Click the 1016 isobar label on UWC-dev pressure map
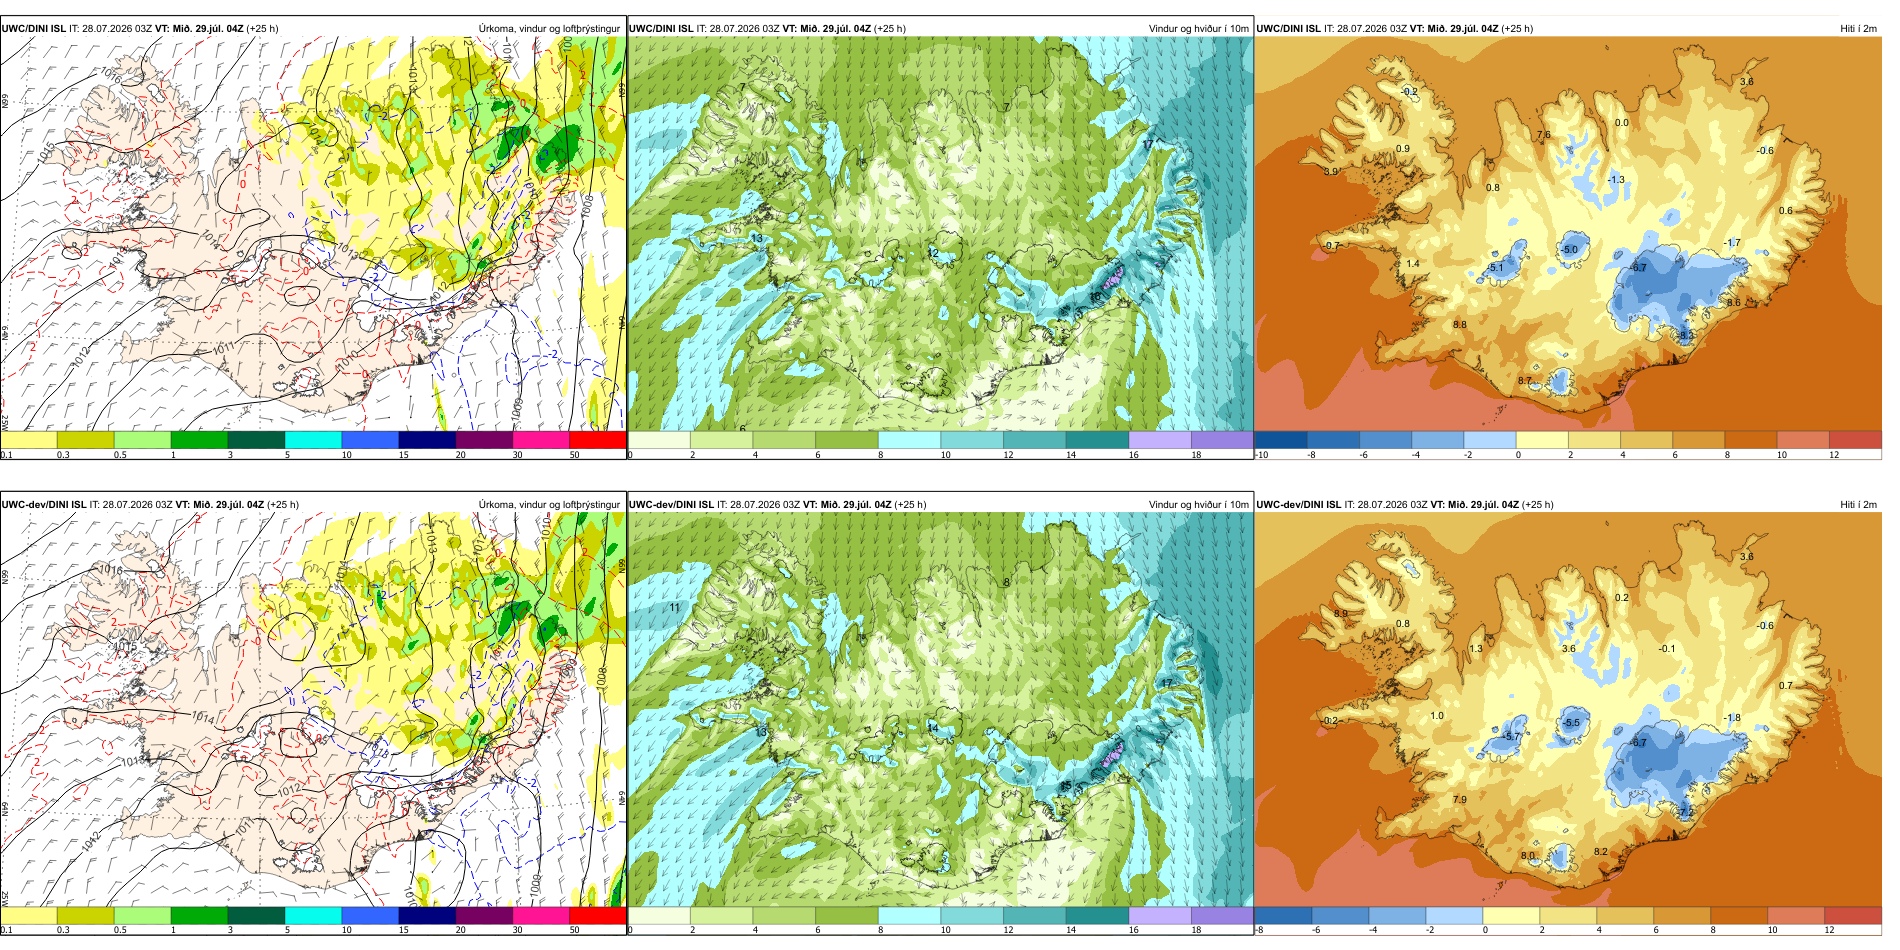This screenshot has width=1900, height=950. coord(111,569)
